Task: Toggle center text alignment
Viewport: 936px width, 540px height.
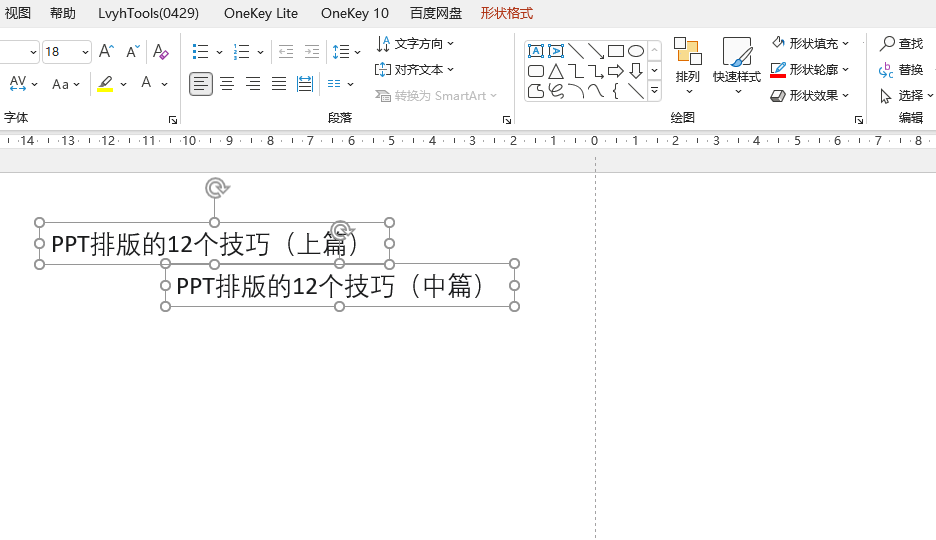Action: [x=227, y=84]
